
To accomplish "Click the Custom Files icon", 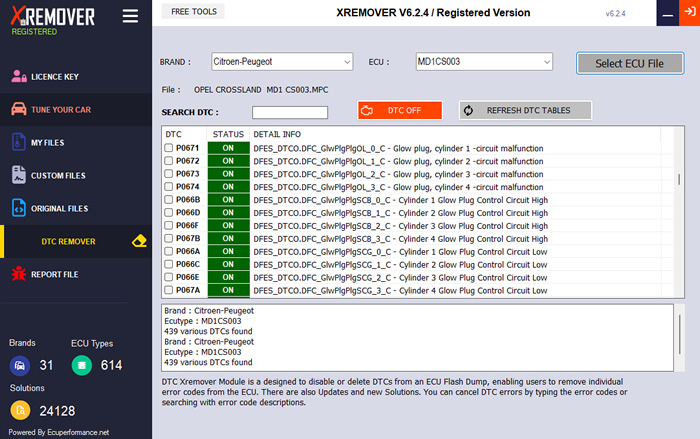I will [x=19, y=175].
